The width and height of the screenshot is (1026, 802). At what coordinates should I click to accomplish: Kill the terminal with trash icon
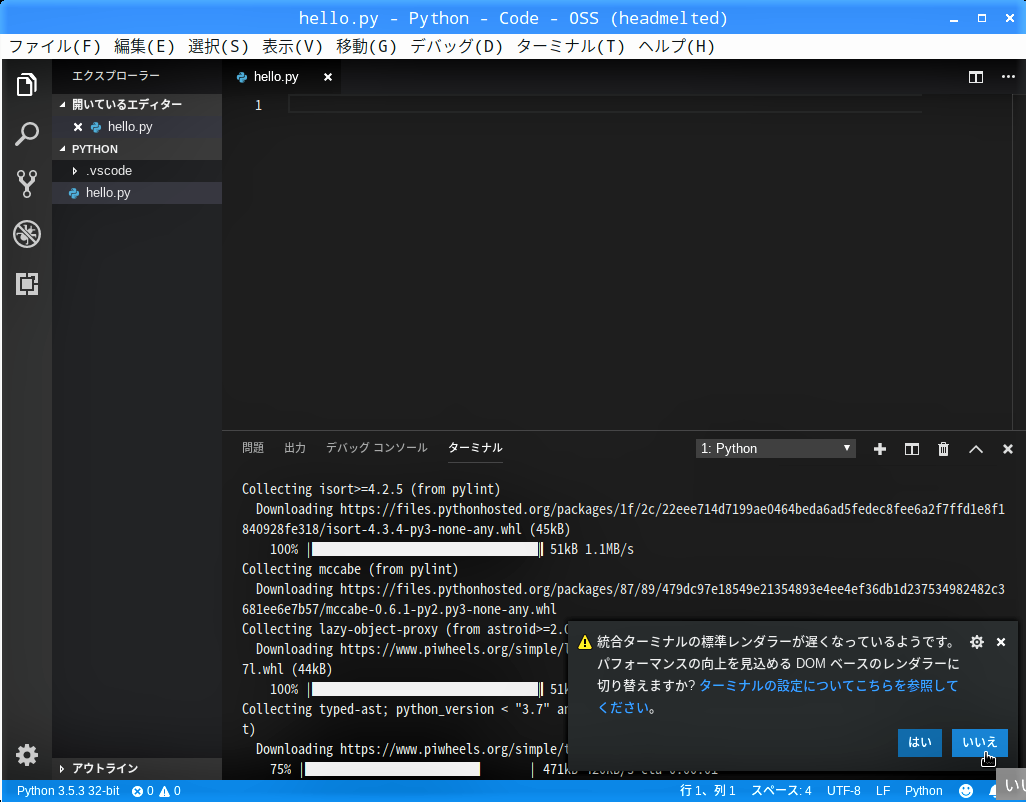tap(944, 449)
